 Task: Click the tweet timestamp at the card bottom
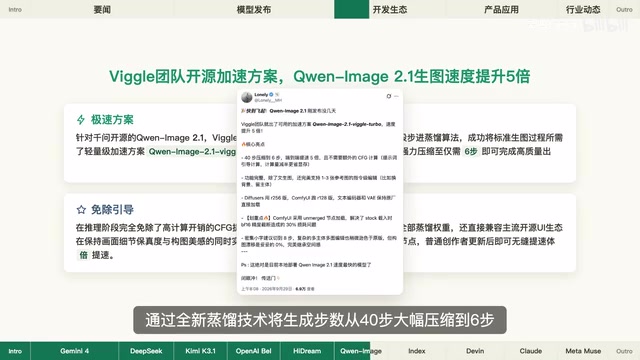[x=266, y=289]
